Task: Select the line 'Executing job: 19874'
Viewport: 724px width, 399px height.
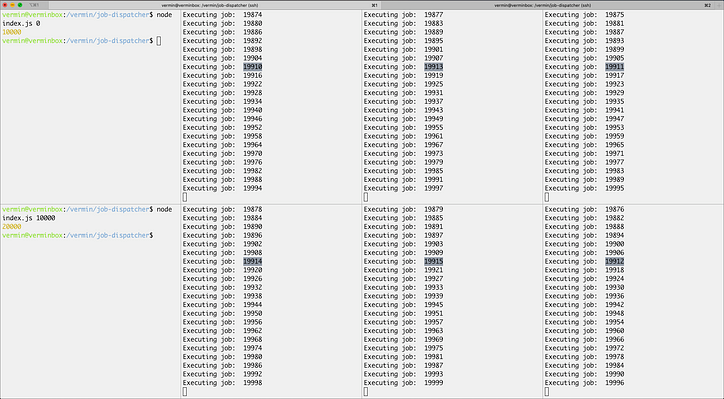Action: (222, 15)
